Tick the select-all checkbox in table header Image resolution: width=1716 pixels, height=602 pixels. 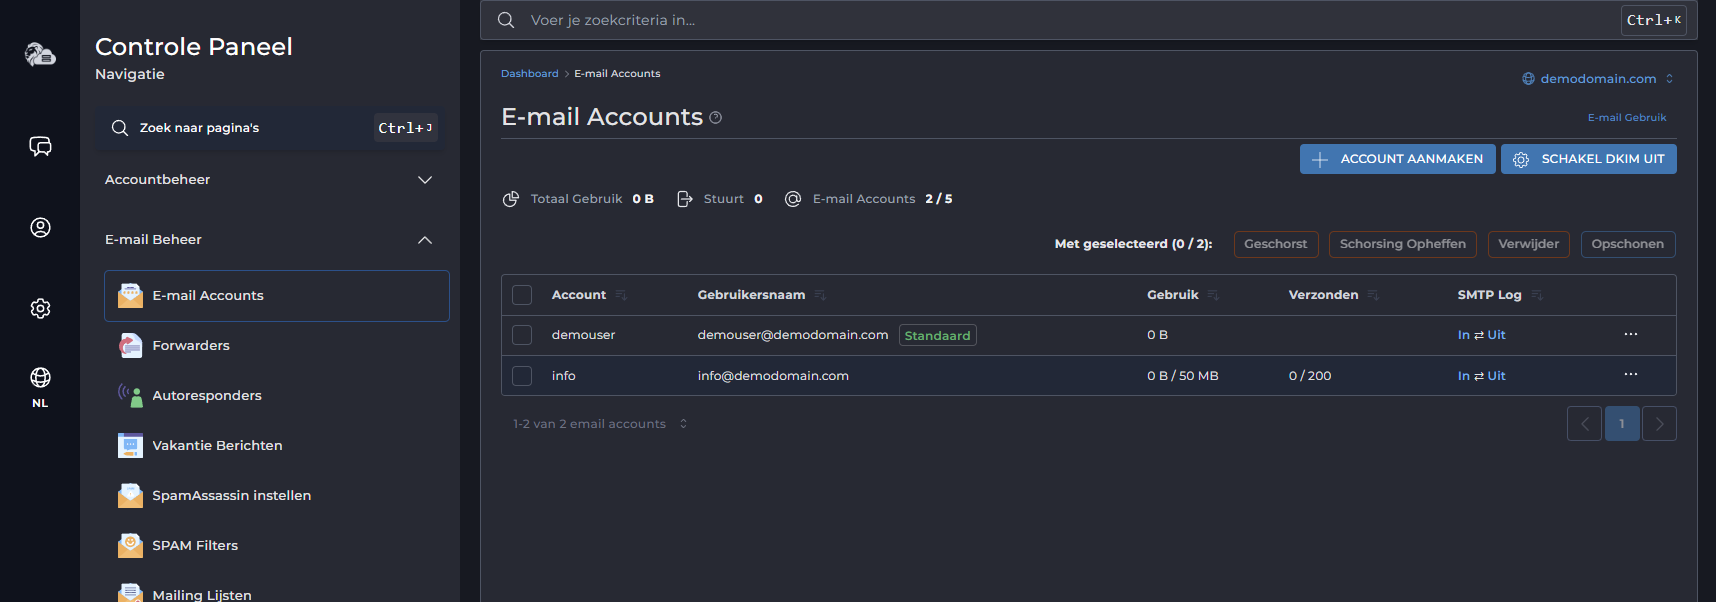522,295
